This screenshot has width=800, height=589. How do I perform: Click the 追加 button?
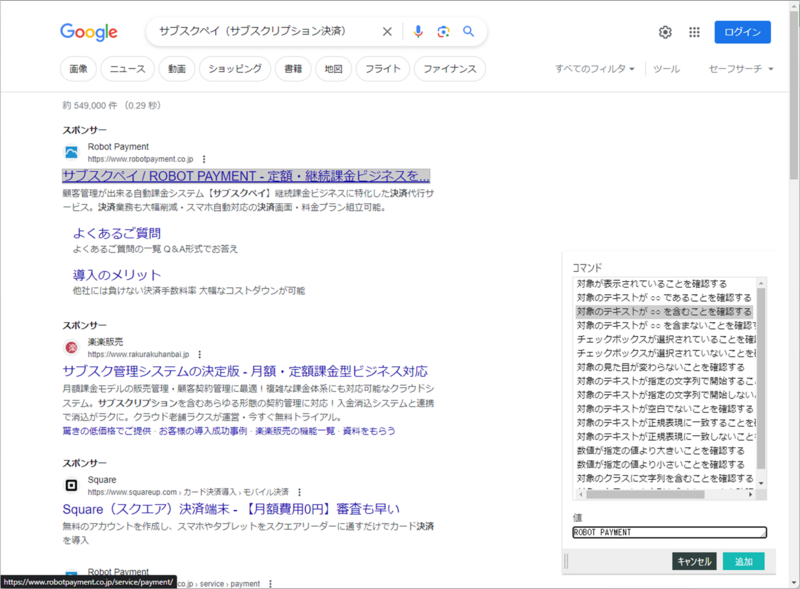point(744,561)
